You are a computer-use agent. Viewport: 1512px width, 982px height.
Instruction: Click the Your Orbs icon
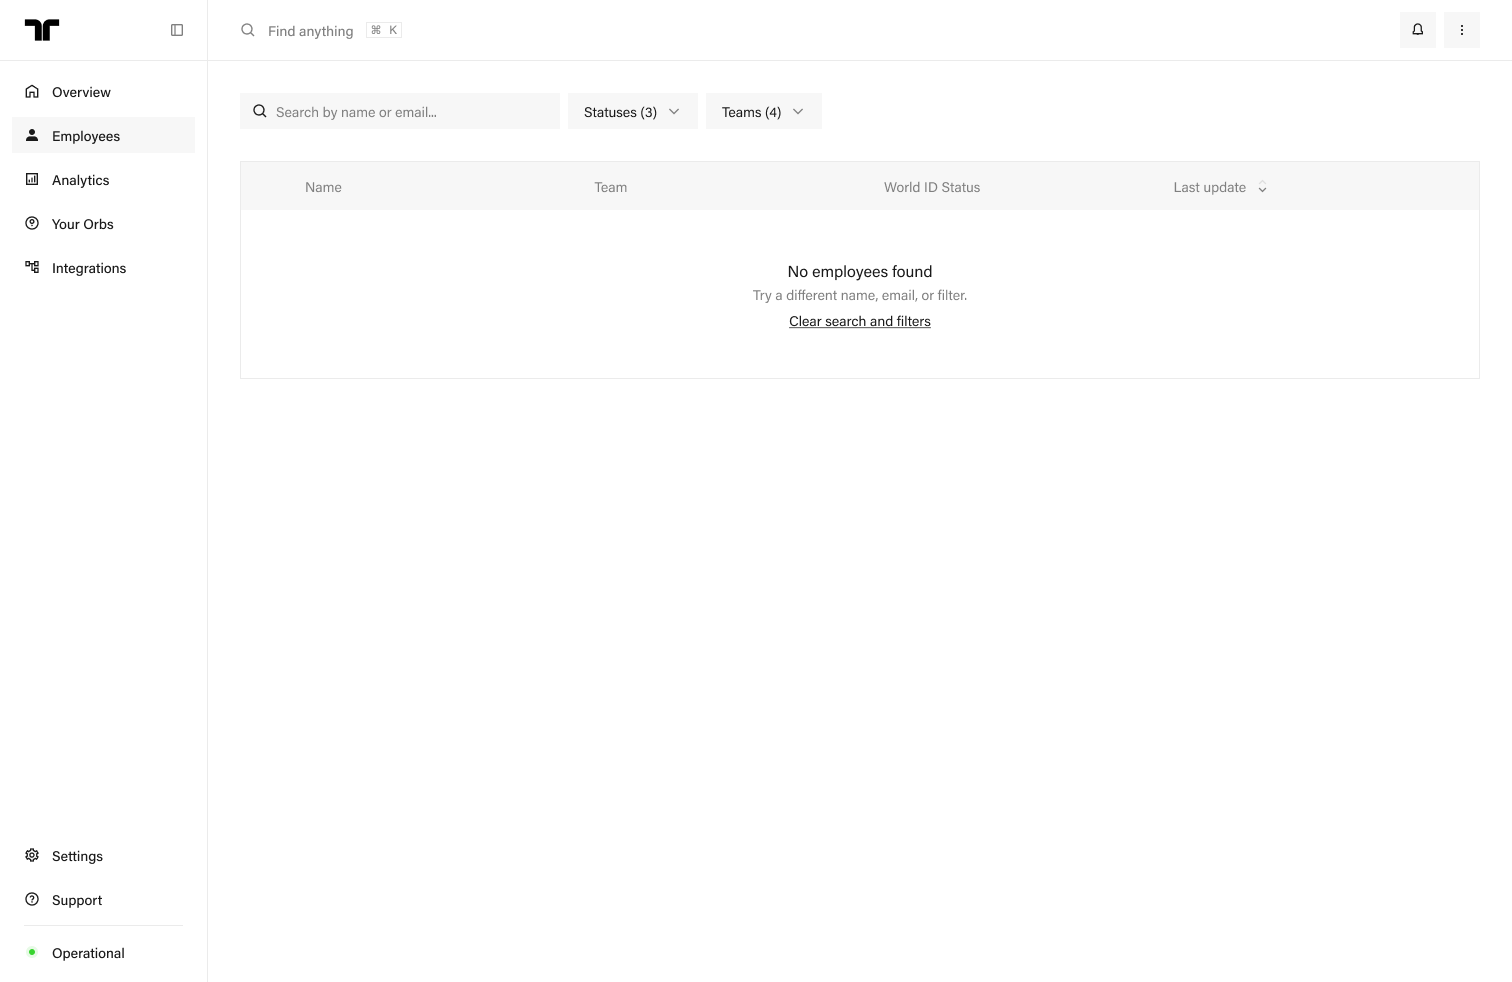[x=32, y=223]
